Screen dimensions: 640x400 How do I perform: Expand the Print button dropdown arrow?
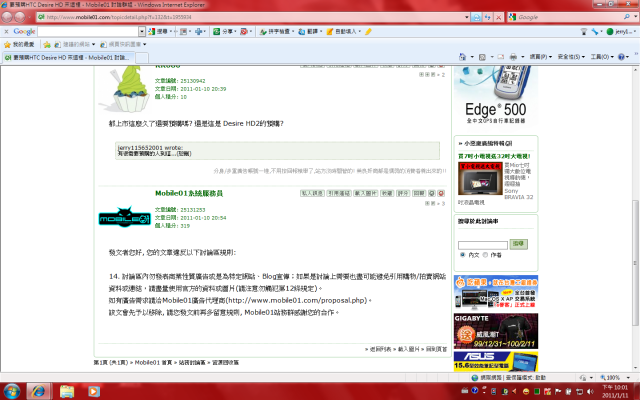click(522, 57)
